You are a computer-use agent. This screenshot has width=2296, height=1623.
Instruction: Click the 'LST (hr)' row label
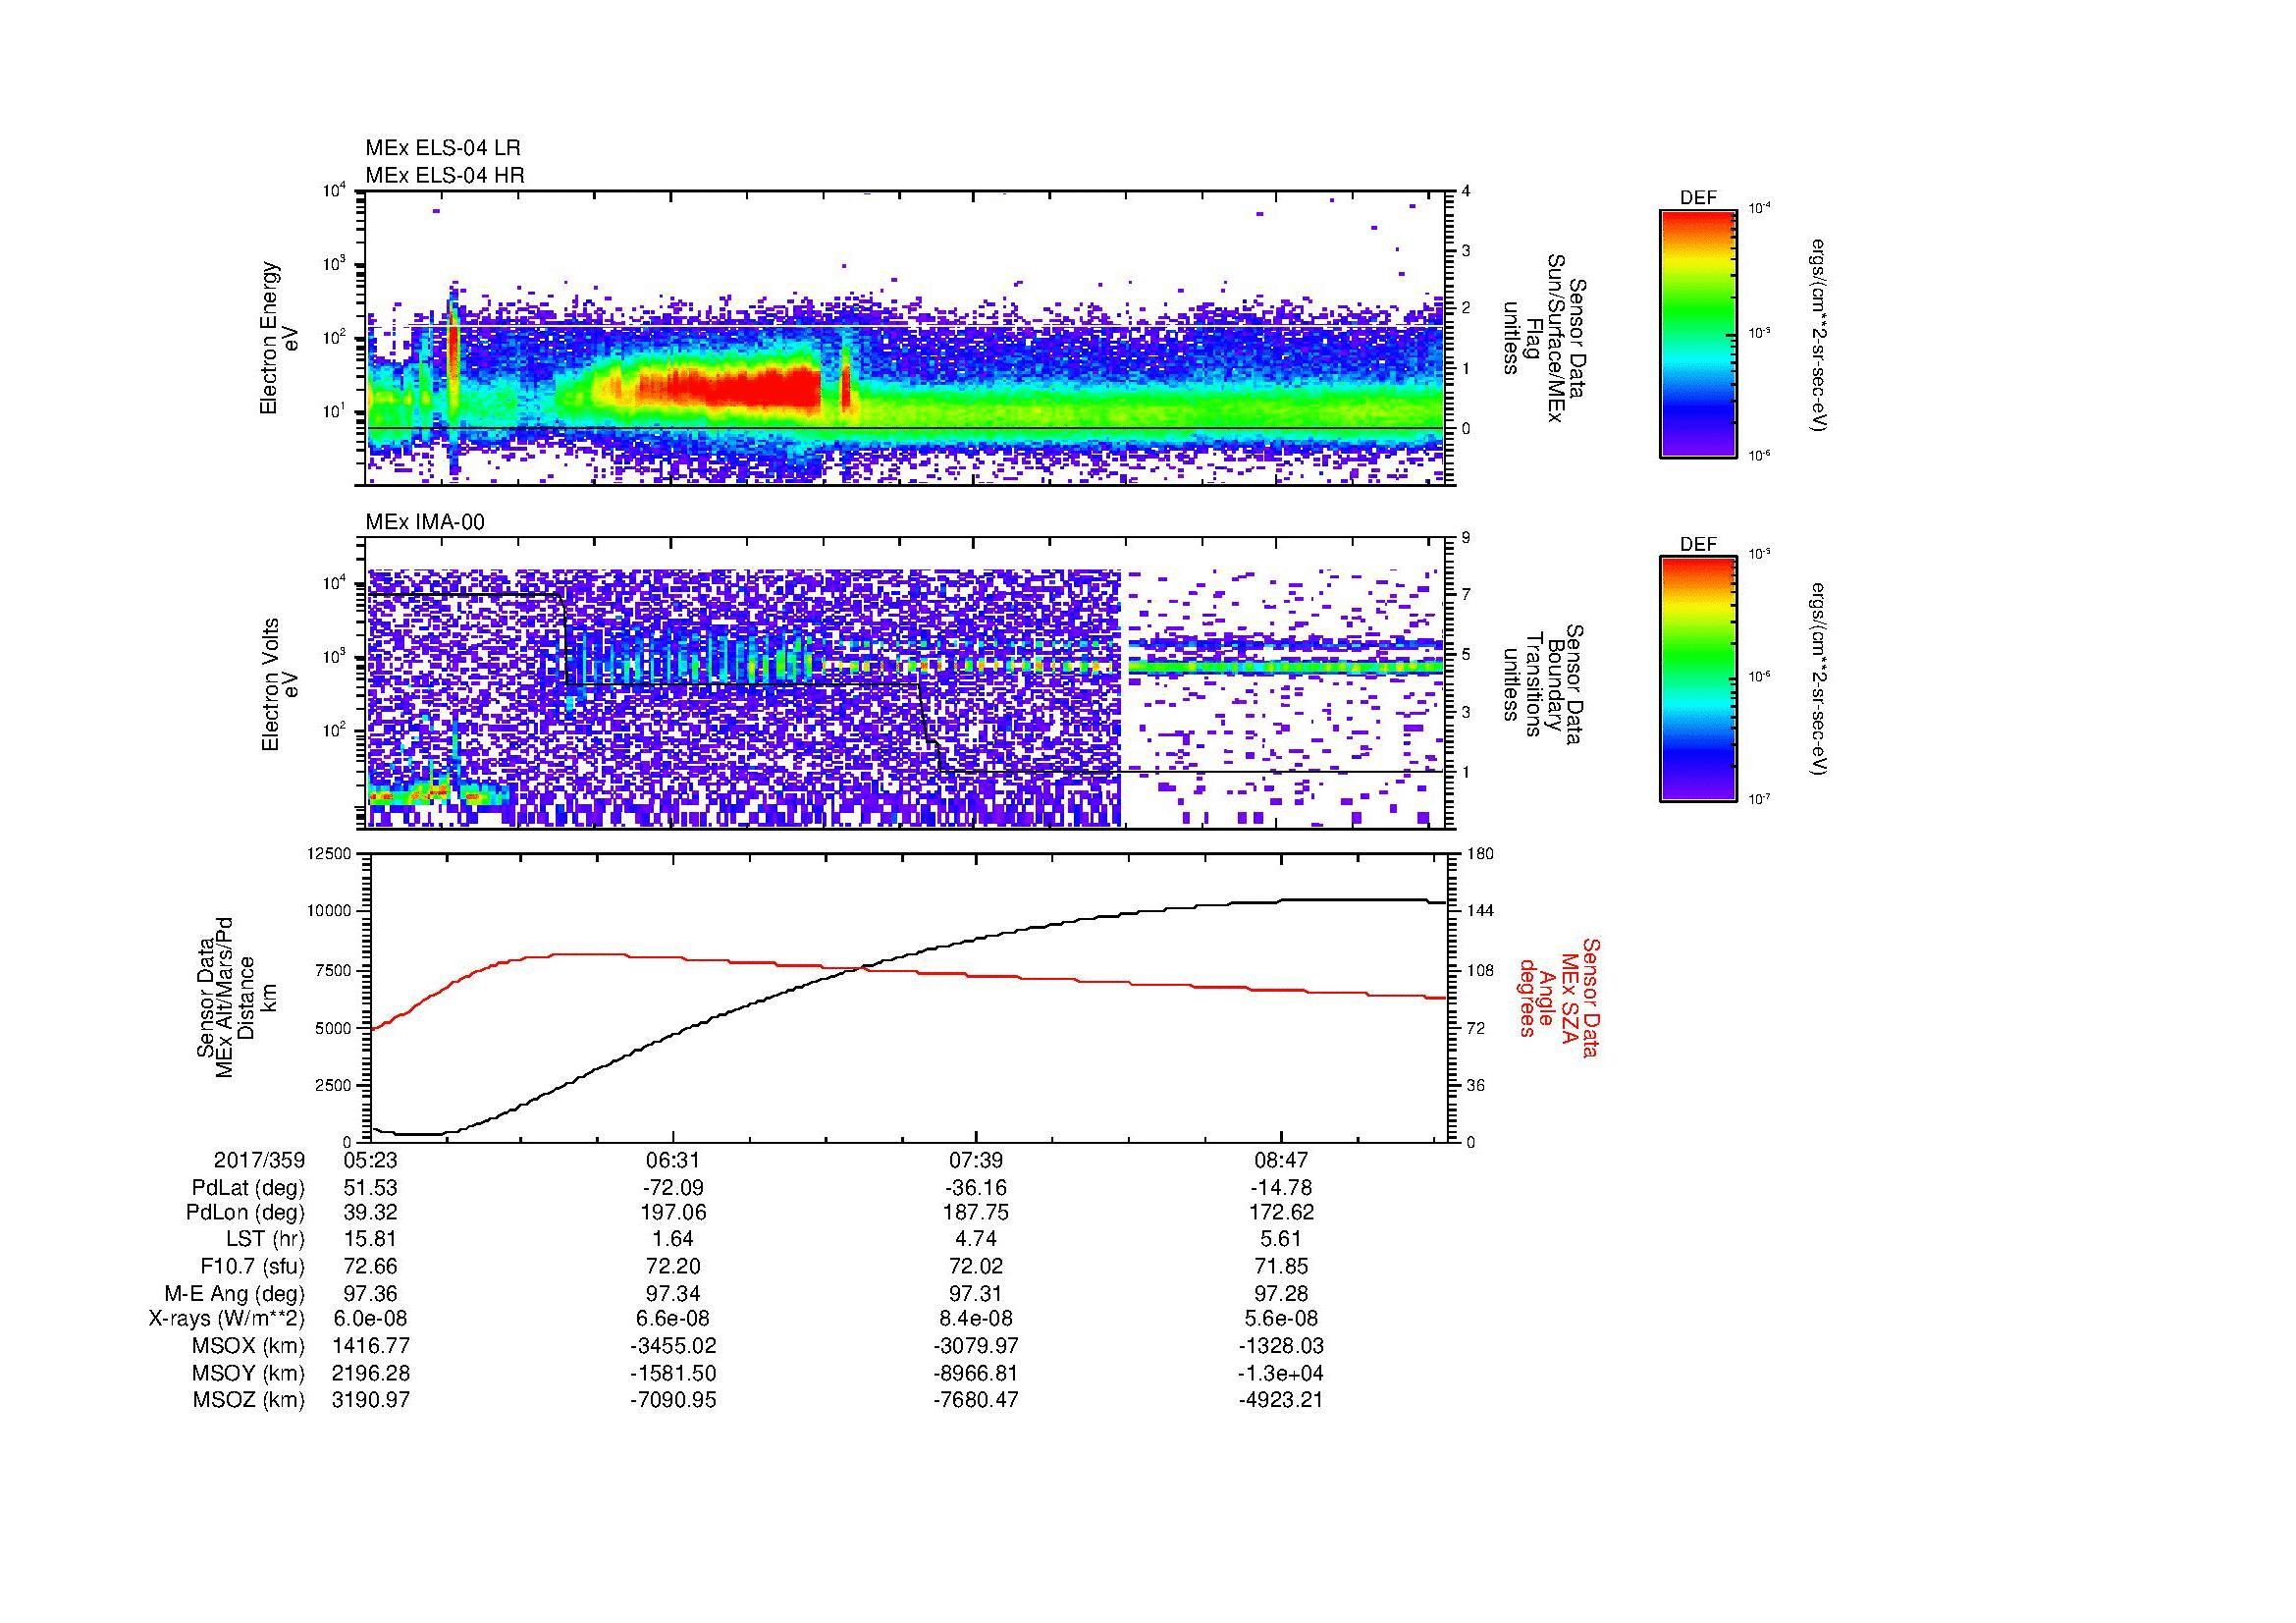pyautogui.click(x=265, y=1239)
